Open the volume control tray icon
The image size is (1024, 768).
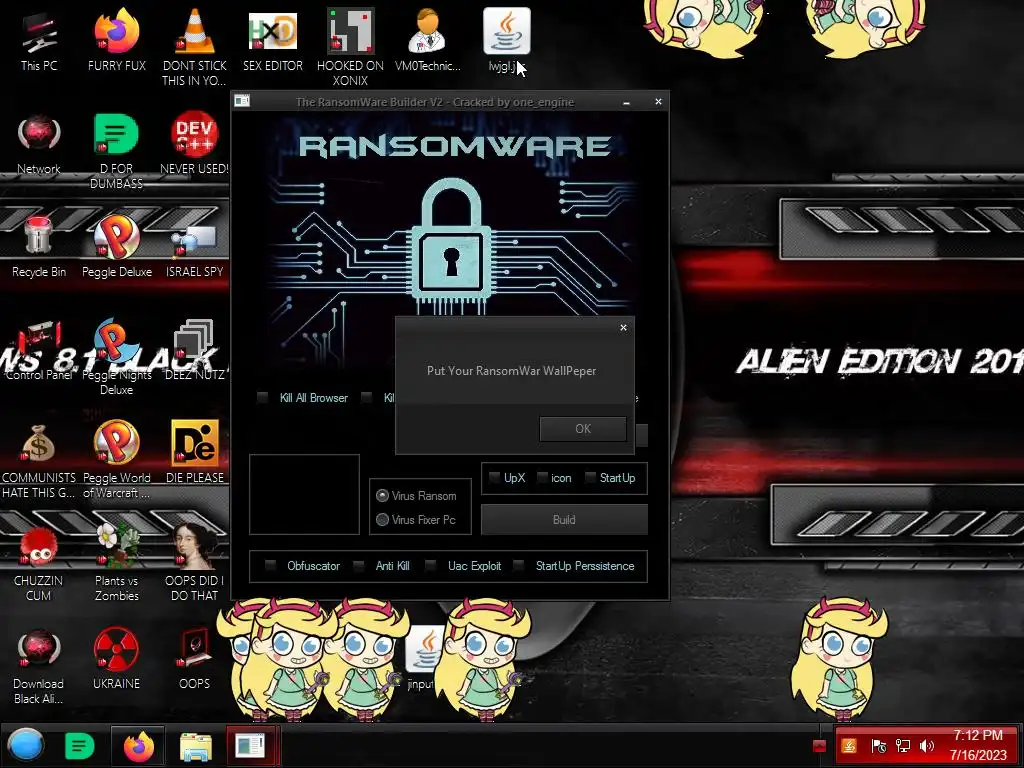pyautogui.click(x=926, y=746)
